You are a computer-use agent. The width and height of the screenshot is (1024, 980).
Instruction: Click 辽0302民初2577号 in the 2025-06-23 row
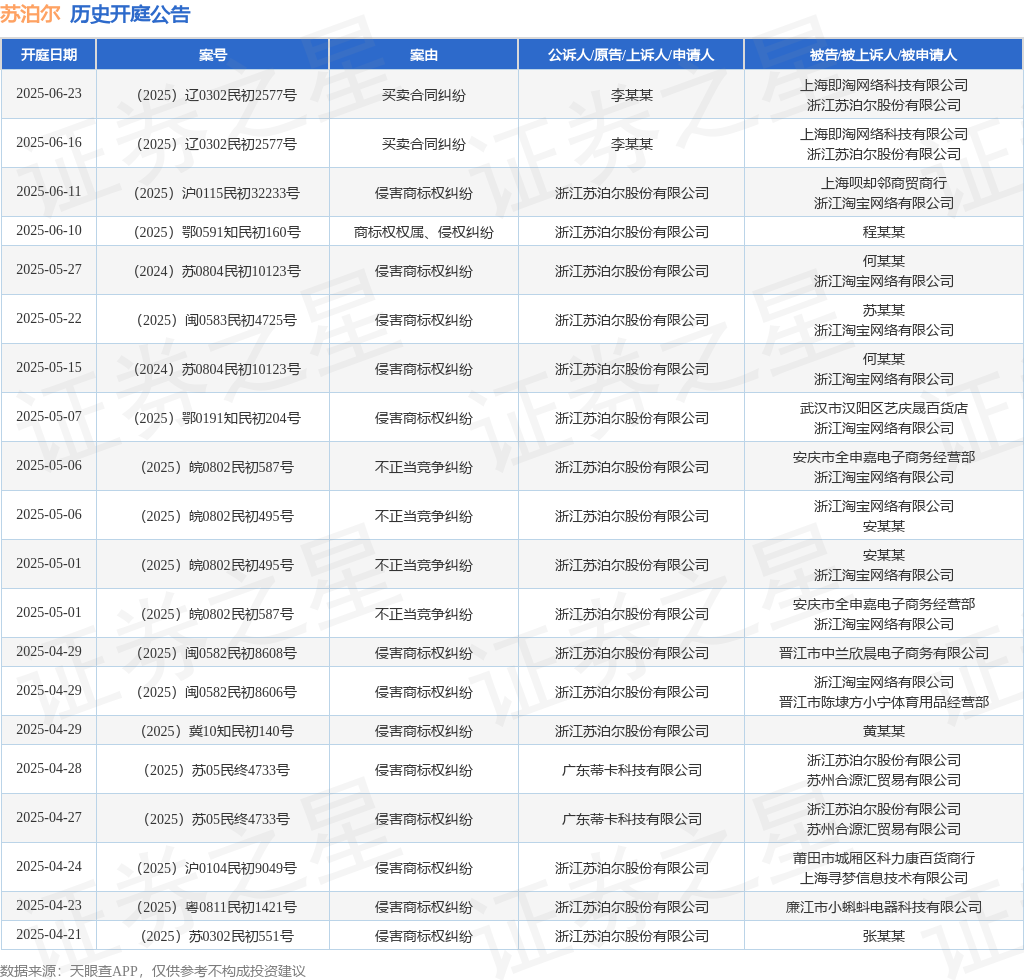240,95
